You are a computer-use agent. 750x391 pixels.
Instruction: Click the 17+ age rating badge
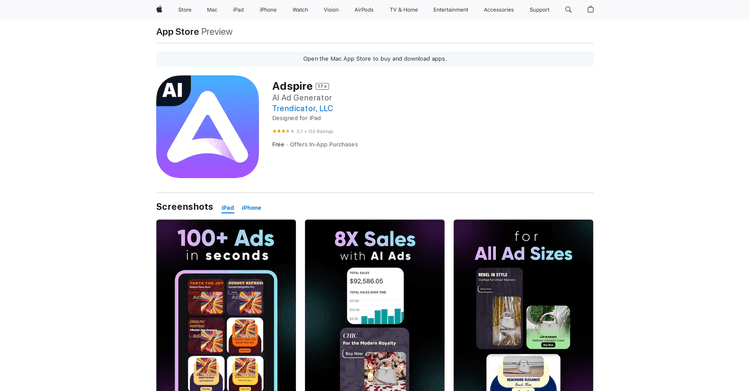tap(322, 87)
